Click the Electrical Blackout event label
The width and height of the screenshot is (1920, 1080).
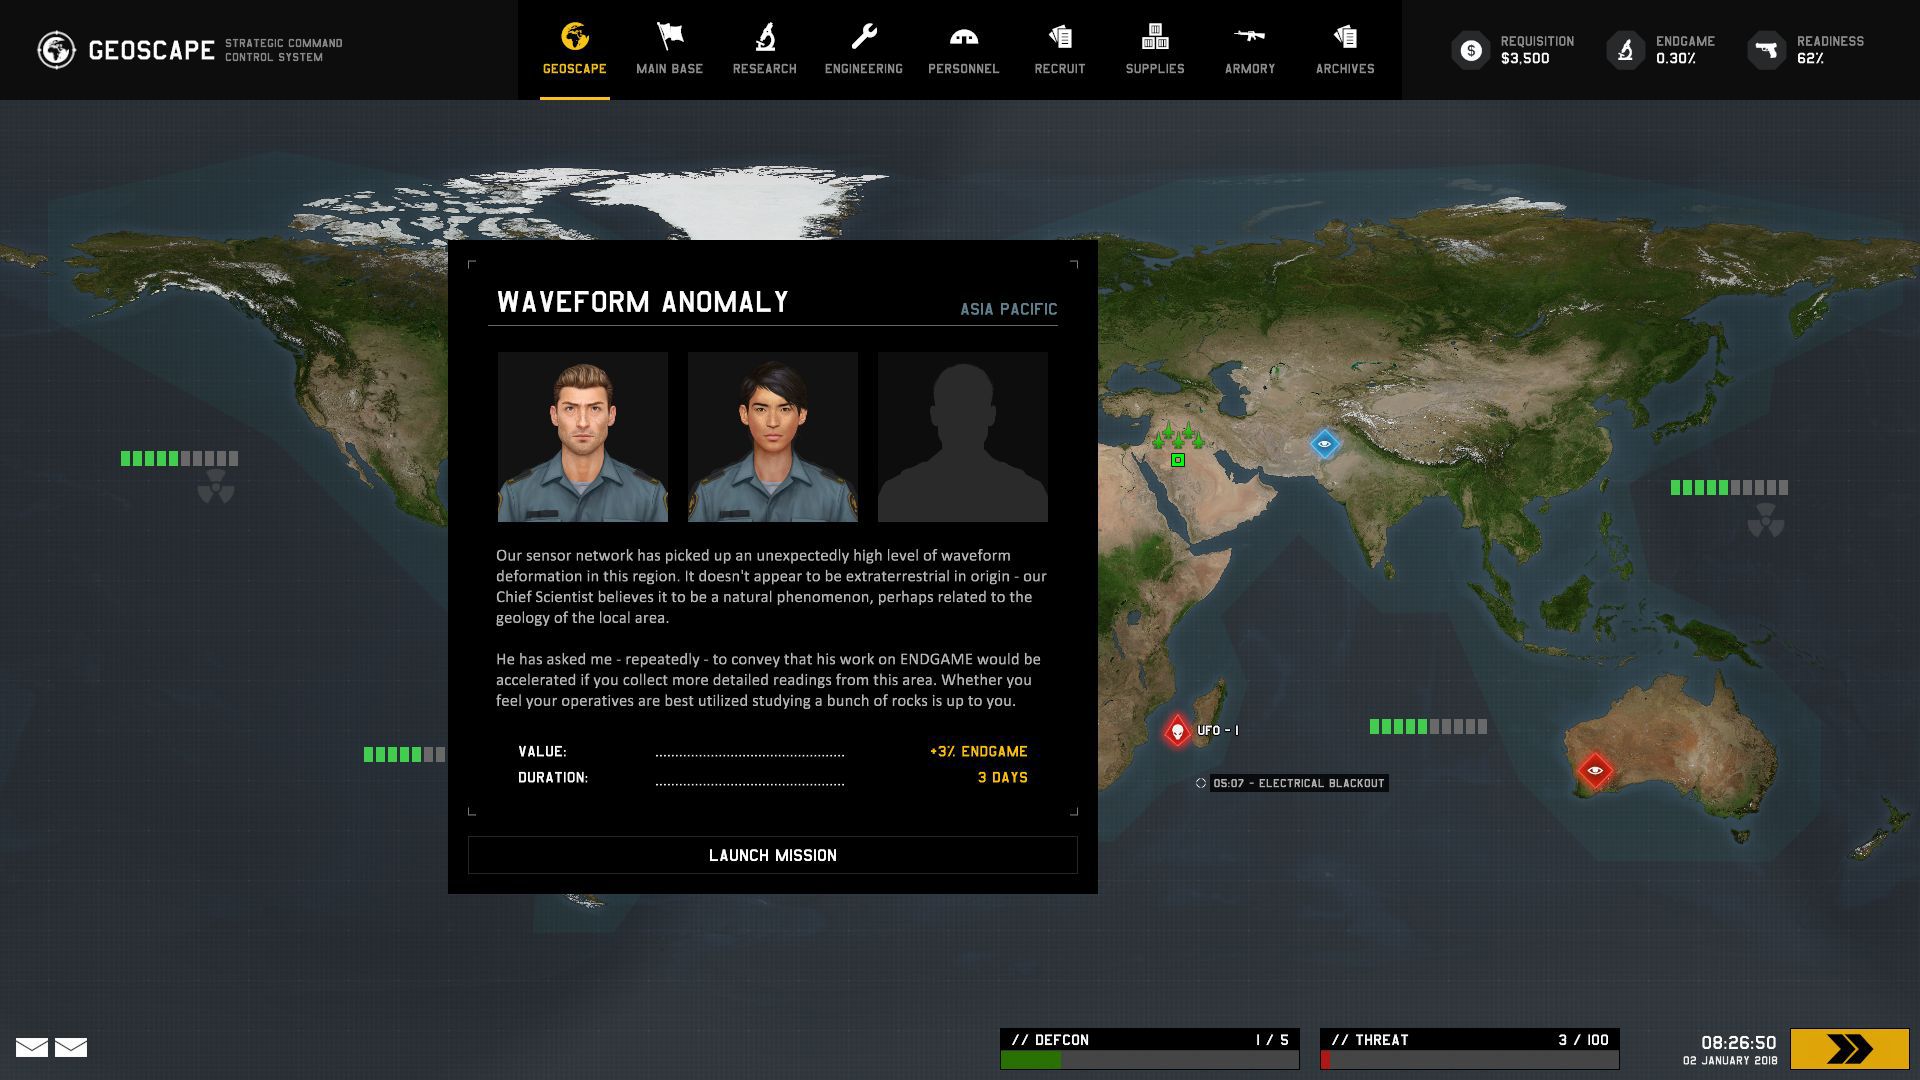pyautogui.click(x=1297, y=783)
